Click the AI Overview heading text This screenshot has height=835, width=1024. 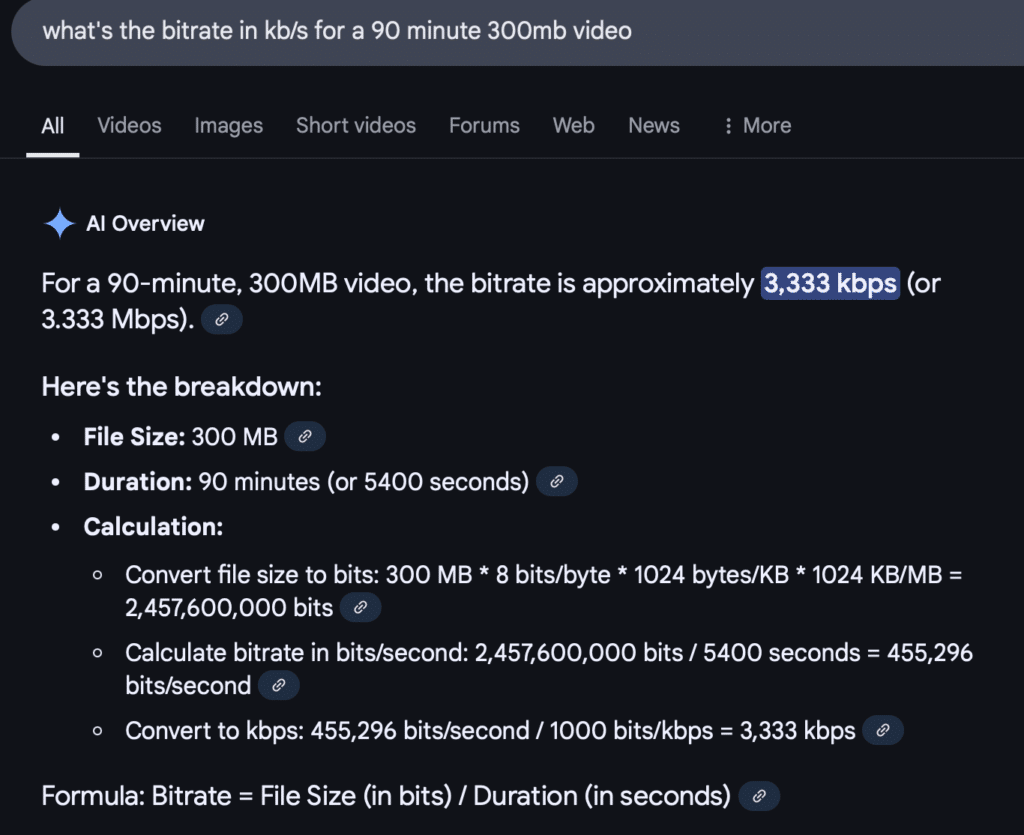tap(145, 224)
